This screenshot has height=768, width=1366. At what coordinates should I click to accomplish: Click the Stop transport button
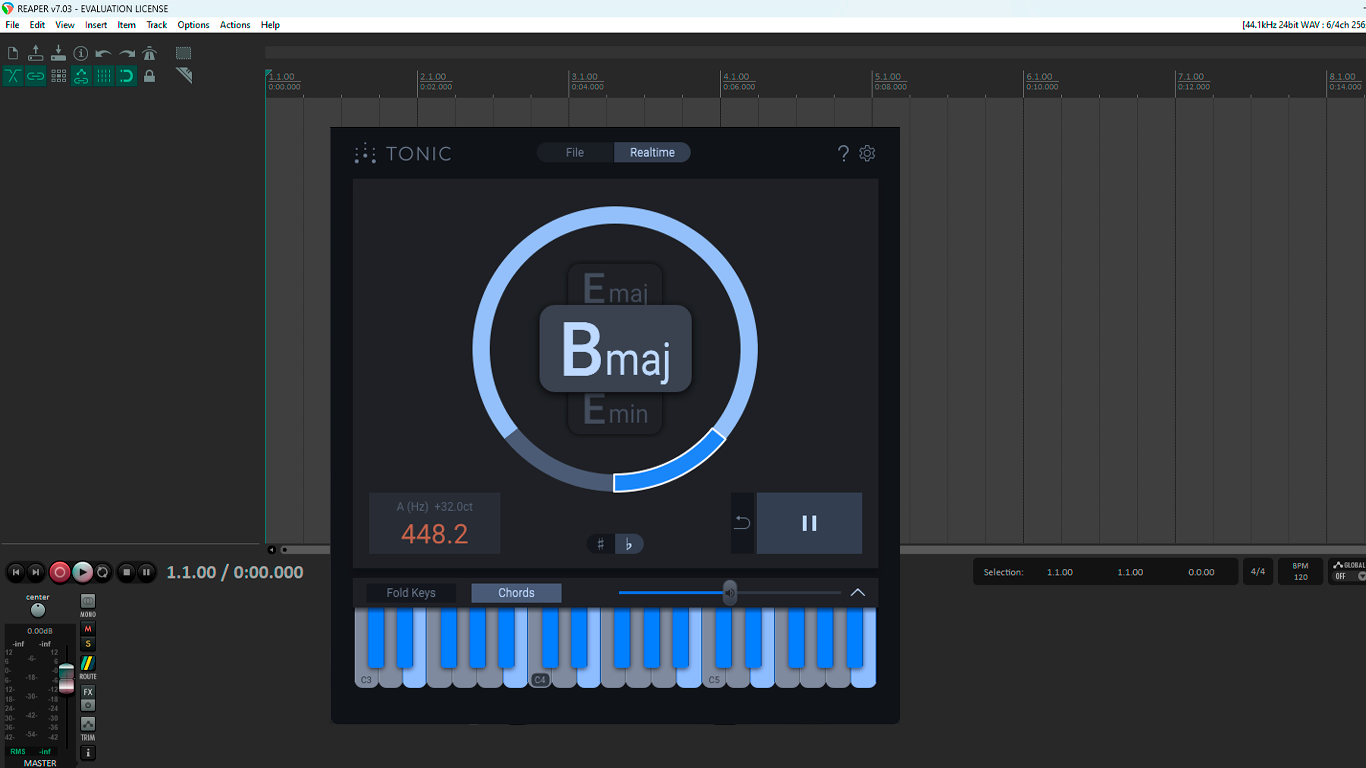126,572
